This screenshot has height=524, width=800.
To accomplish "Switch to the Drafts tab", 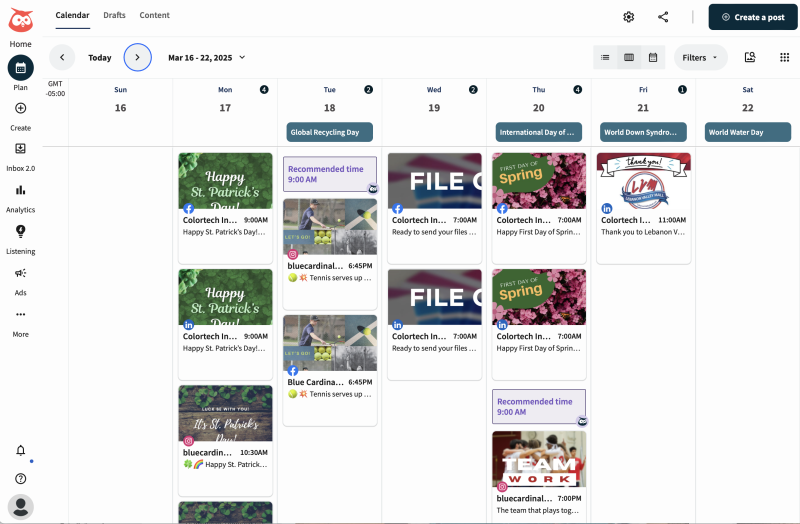I will pos(114,15).
